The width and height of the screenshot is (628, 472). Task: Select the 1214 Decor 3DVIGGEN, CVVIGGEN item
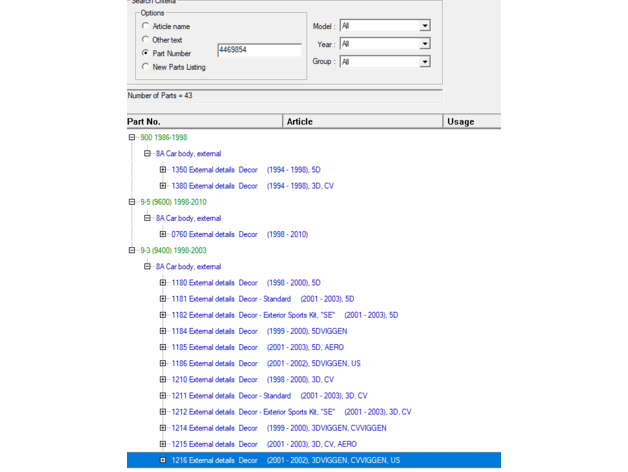click(x=278, y=428)
